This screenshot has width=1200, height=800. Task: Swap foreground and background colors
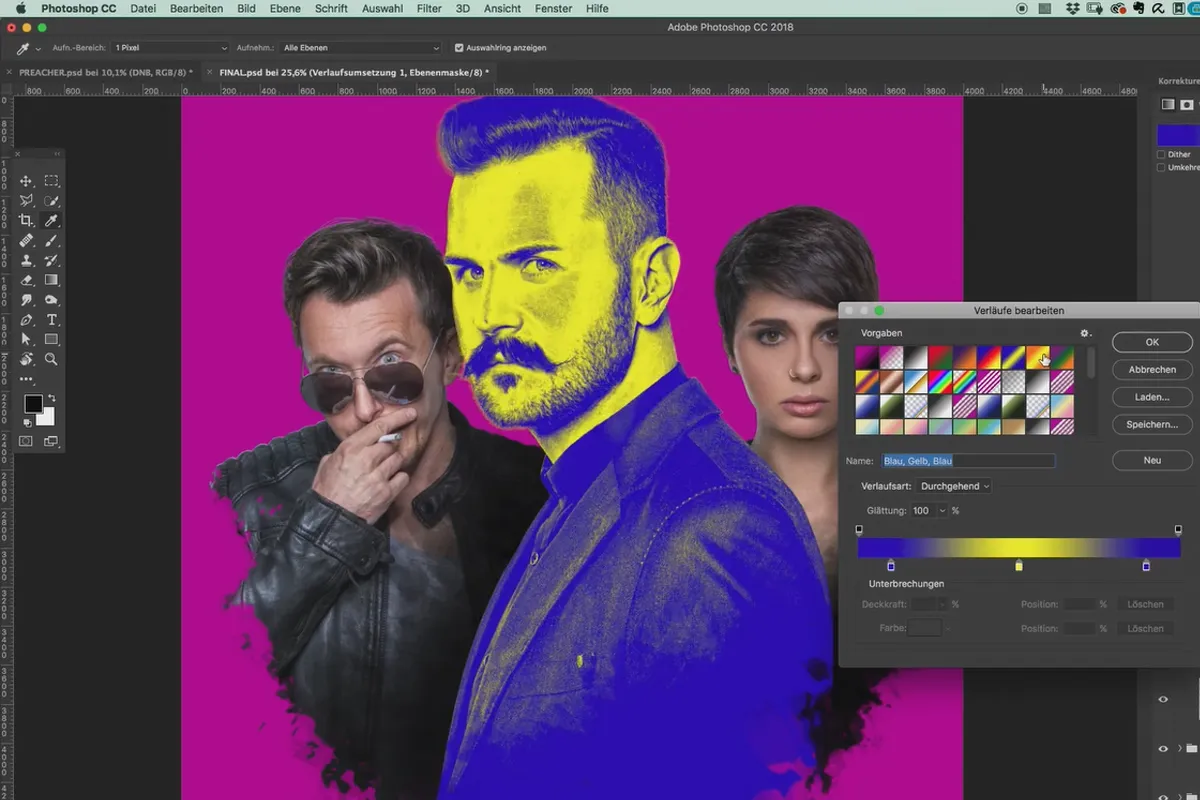[52, 398]
